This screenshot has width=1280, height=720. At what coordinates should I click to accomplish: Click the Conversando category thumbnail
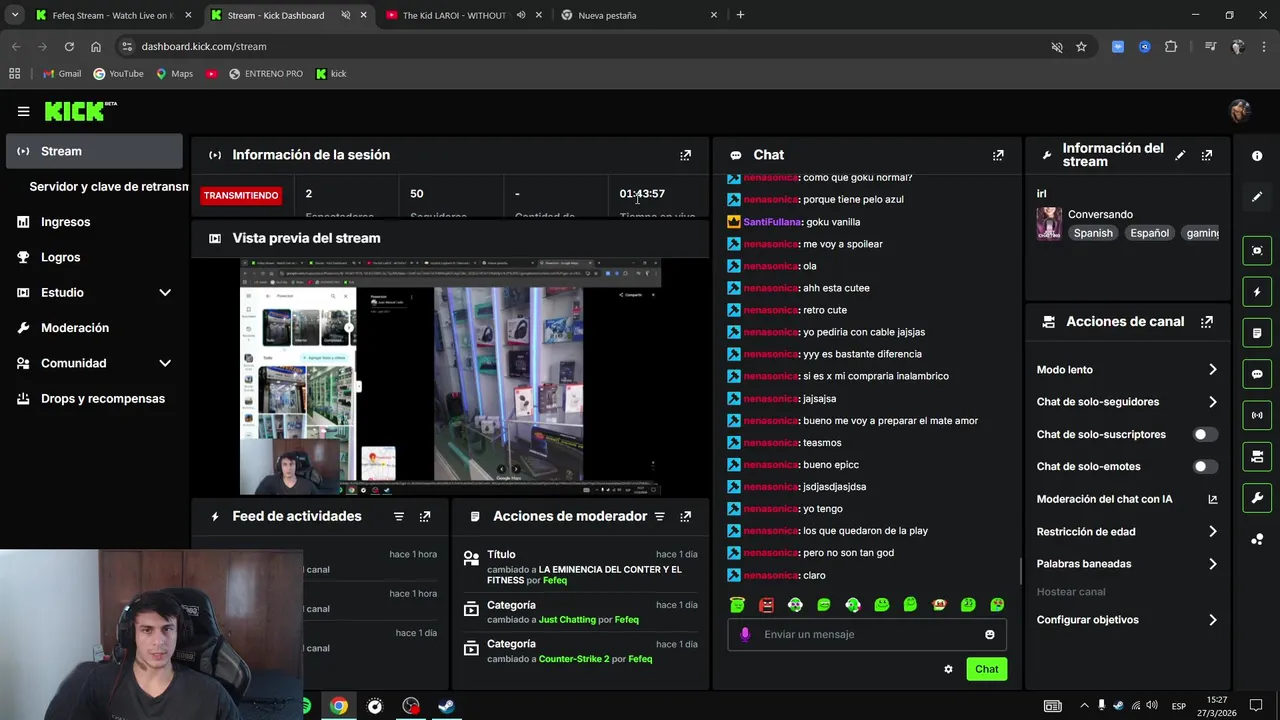pos(1049,223)
